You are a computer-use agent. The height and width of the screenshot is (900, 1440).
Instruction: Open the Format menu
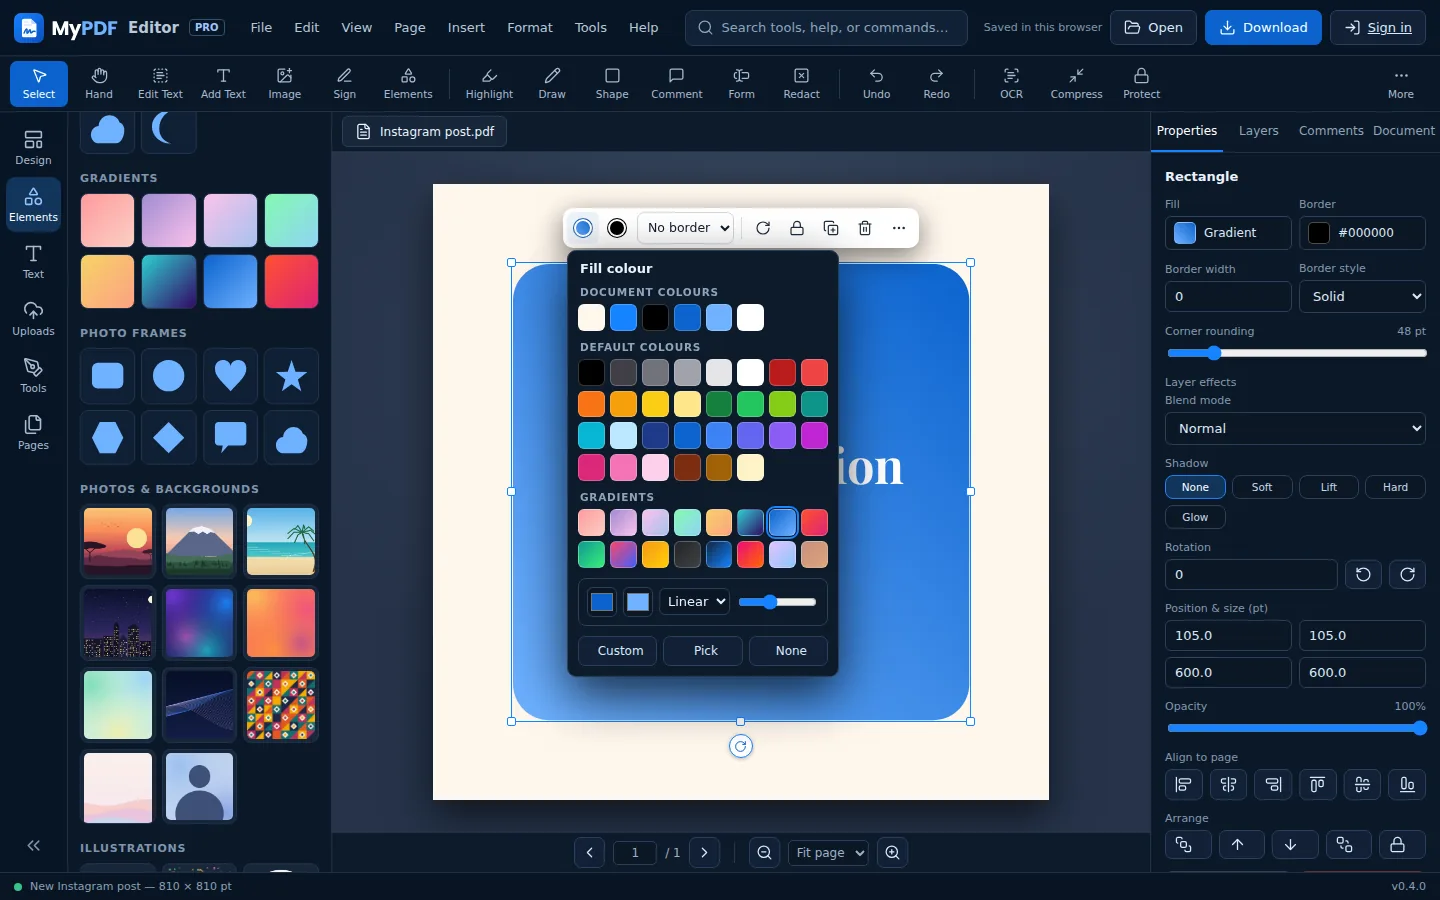click(530, 28)
